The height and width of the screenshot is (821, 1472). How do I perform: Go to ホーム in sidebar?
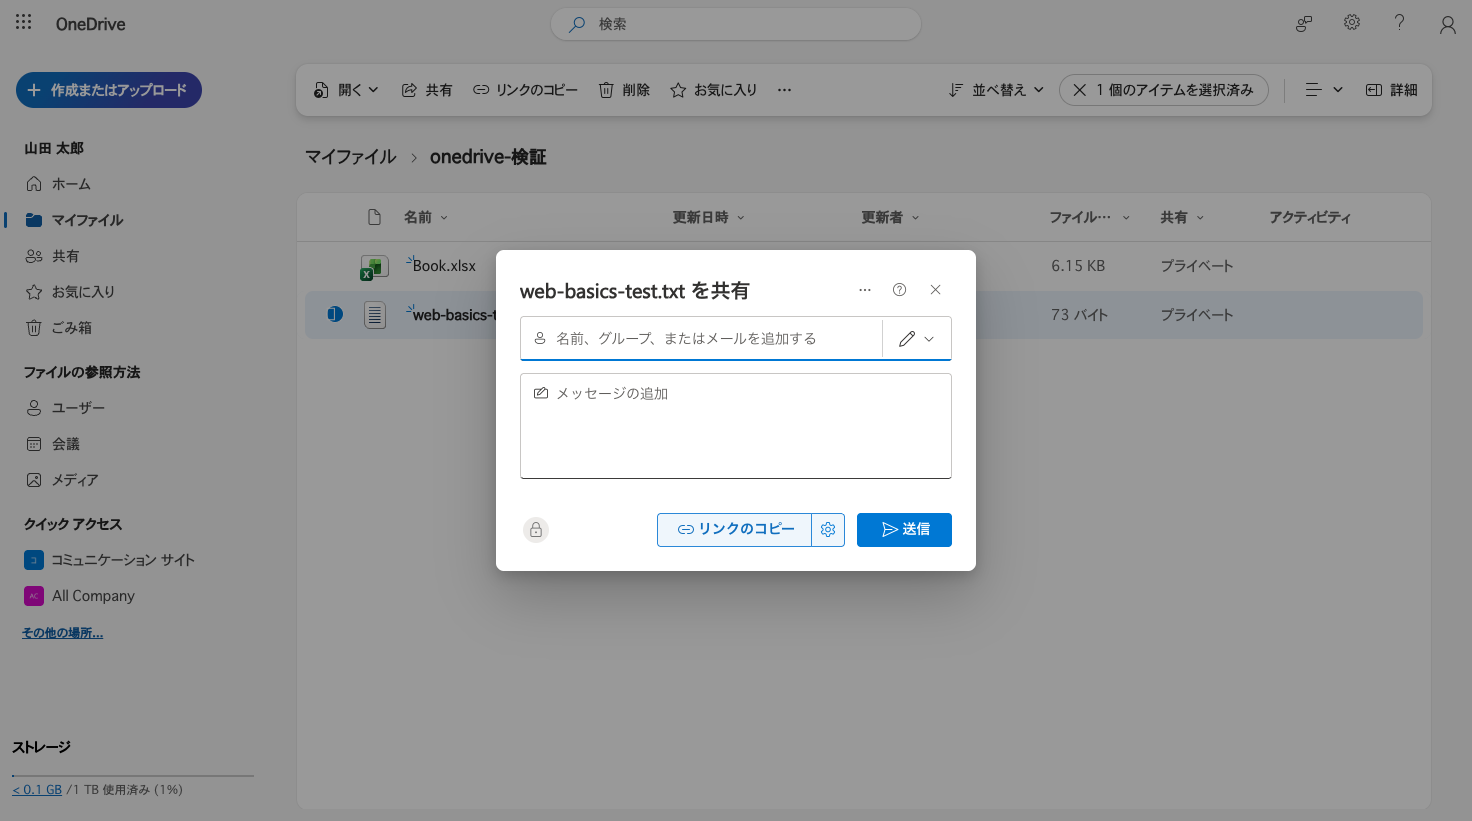pos(58,184)
